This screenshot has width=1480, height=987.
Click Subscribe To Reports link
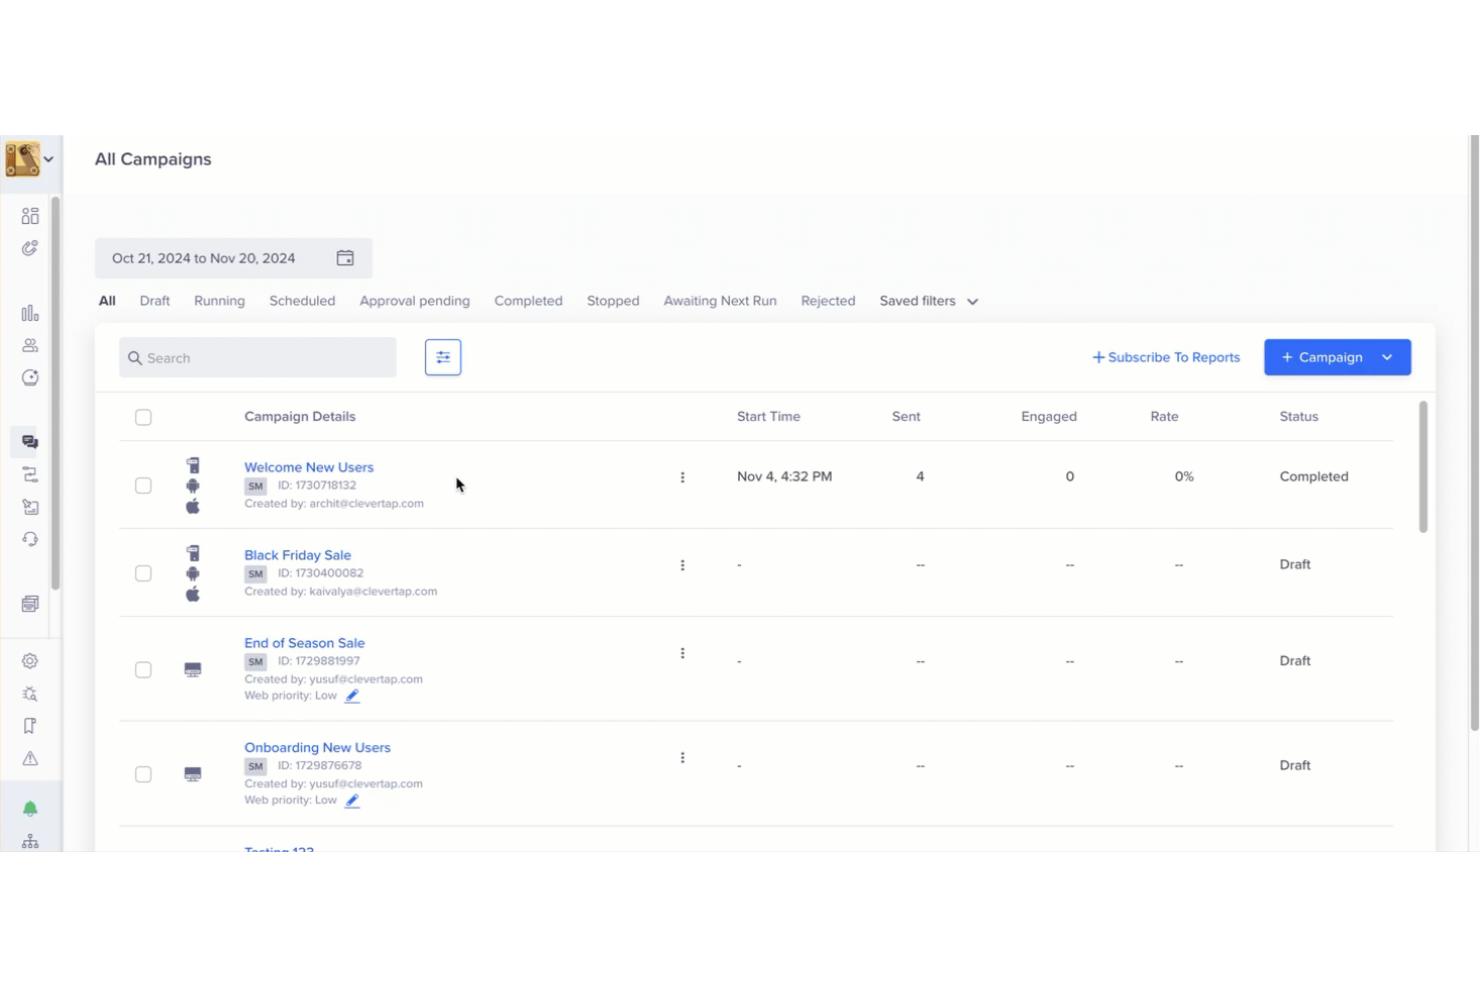1166,357
